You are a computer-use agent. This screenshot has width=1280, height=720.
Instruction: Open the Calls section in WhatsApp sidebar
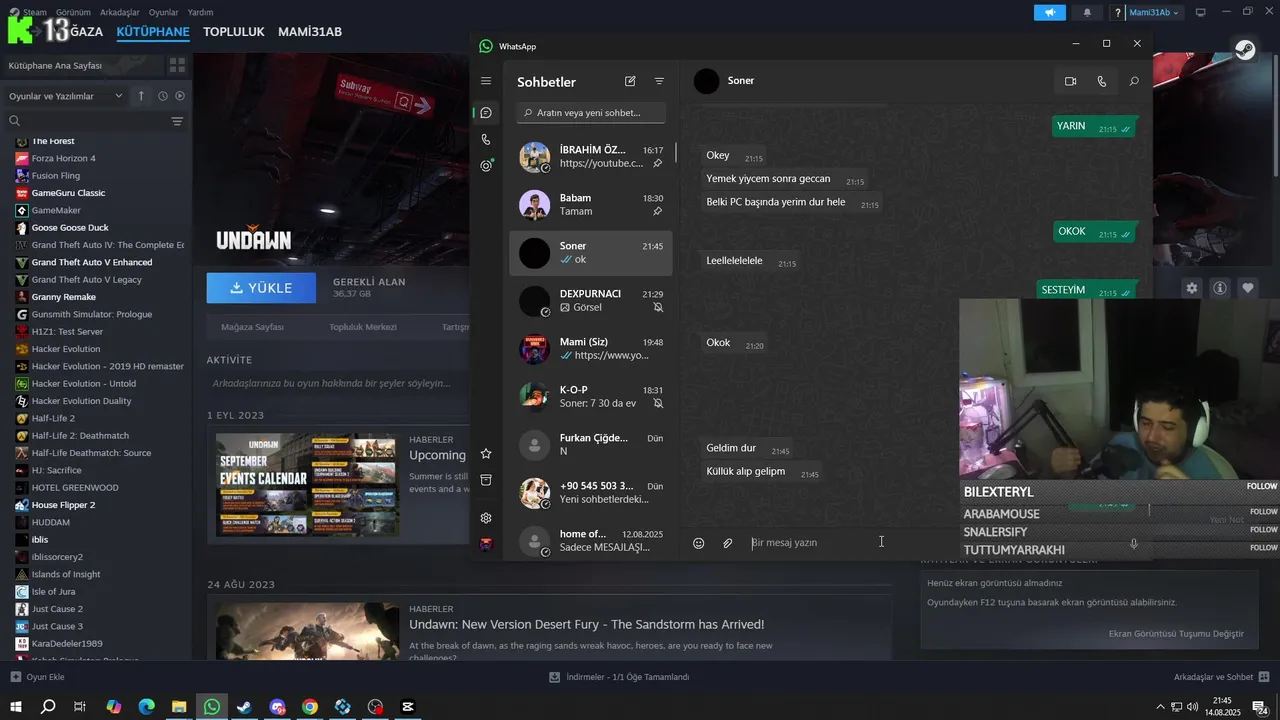coord(486,140)
